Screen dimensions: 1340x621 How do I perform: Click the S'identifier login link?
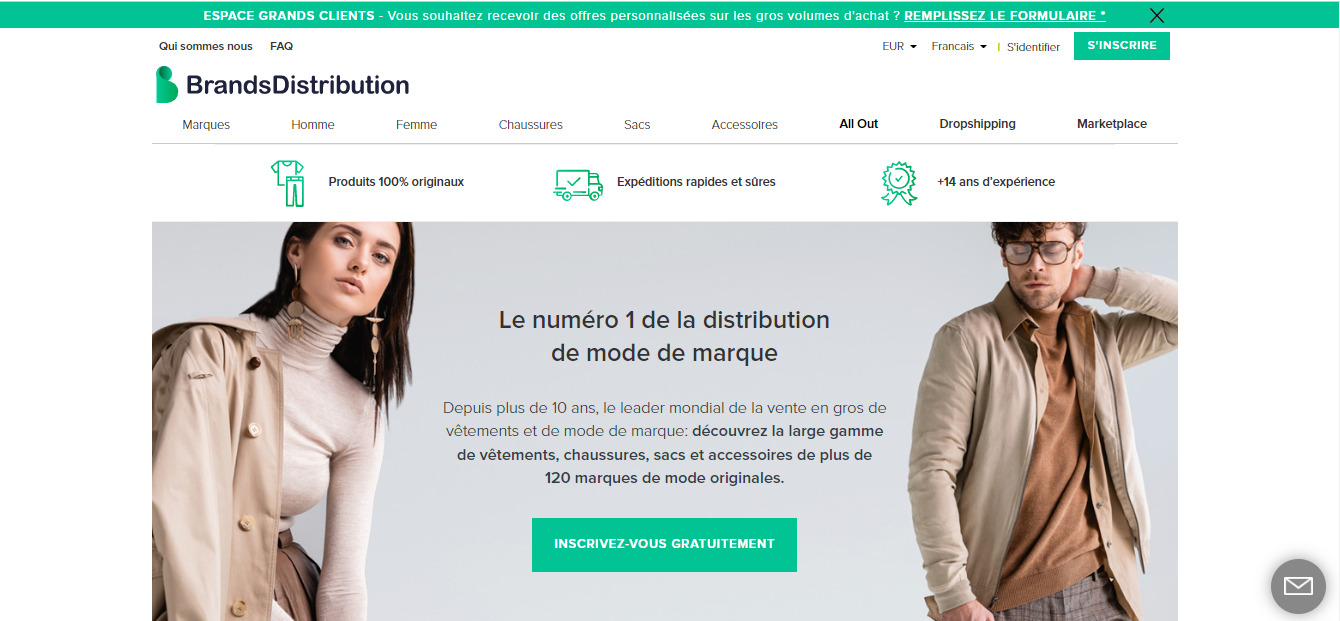(x=1033, y=47)
